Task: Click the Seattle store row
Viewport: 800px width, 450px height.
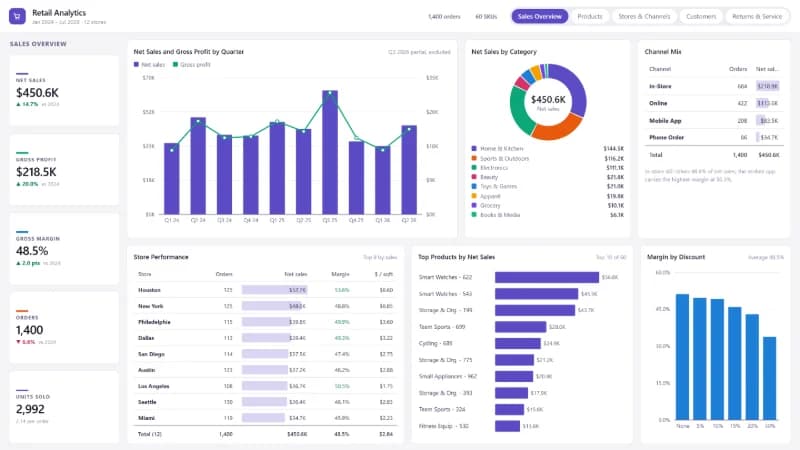Action: coord(265,402)
